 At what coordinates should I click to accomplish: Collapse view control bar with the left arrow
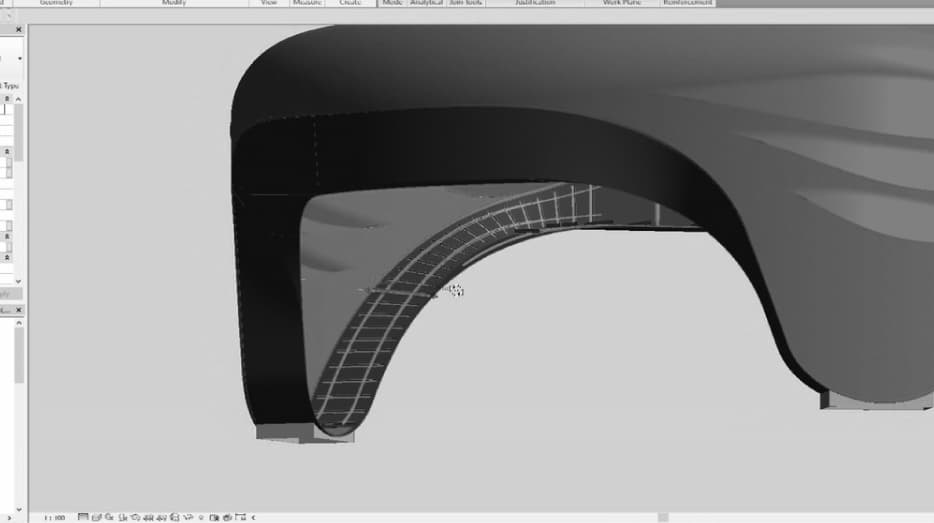(x=254, y=517)
